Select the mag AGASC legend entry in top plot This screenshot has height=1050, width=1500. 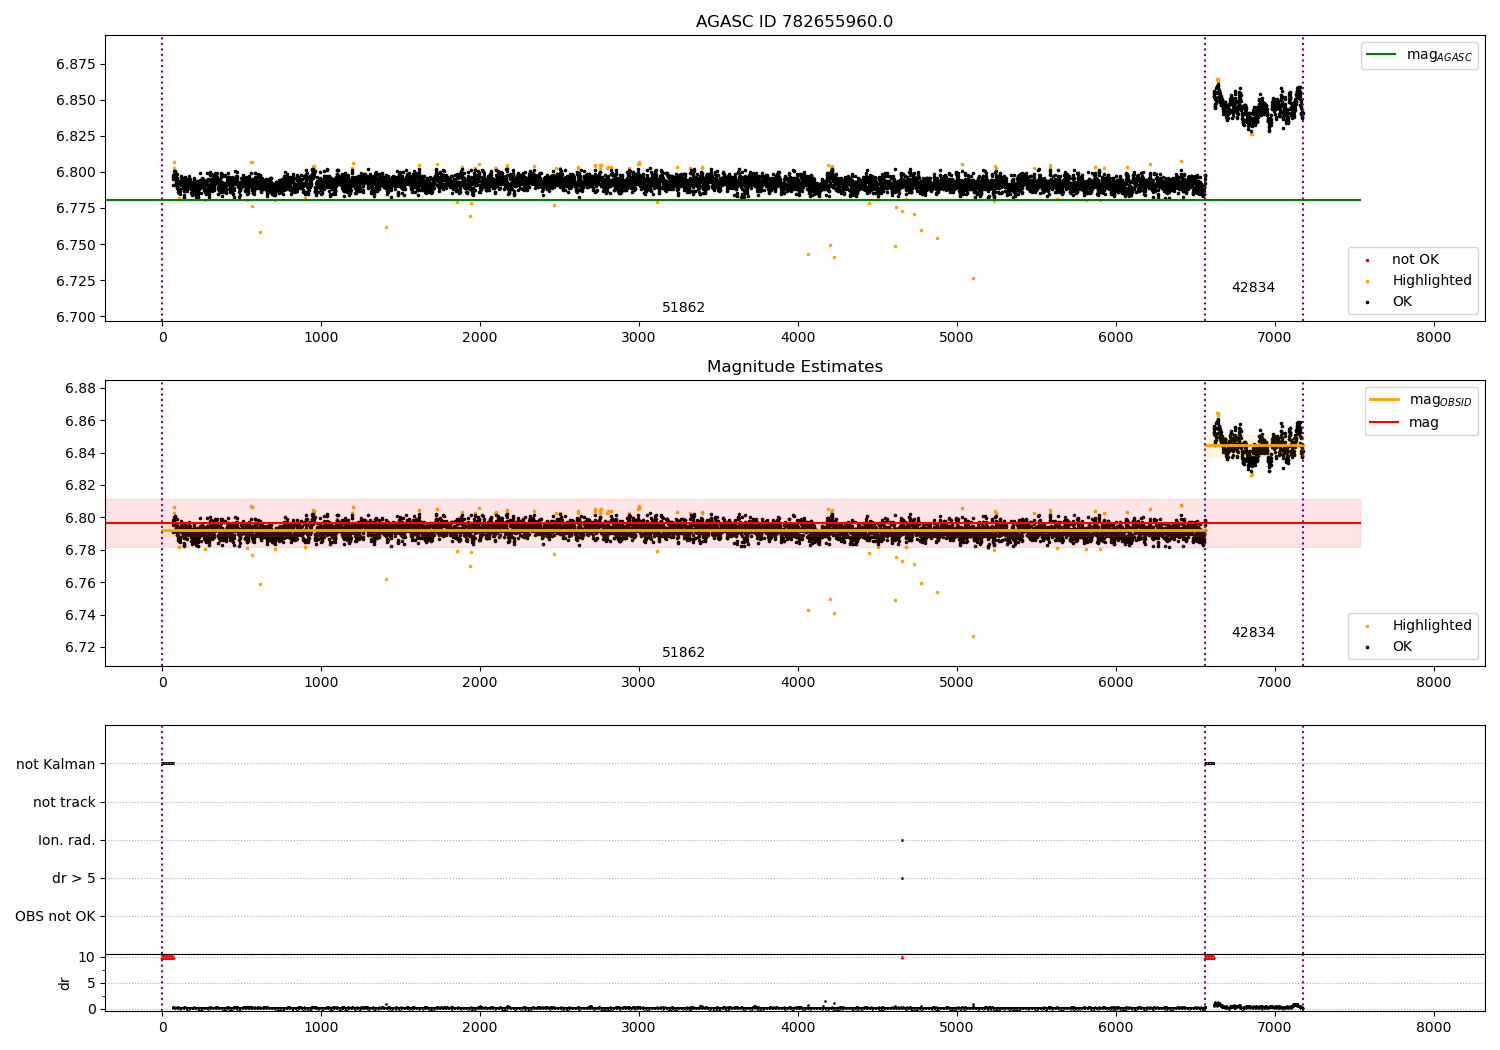point(1419,55)
